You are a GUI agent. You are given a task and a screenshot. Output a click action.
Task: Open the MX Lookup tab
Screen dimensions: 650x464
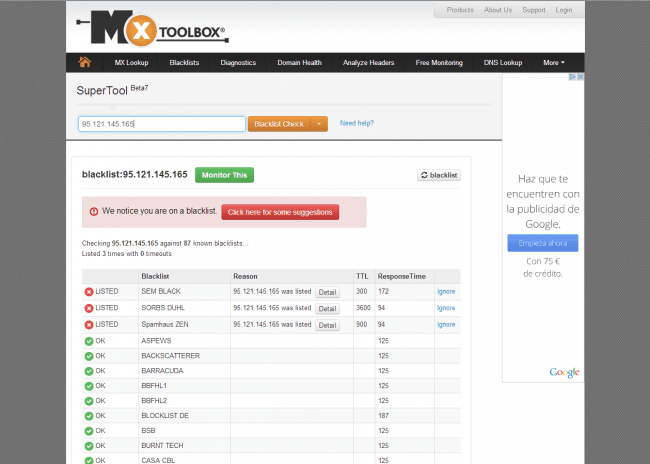131,63
